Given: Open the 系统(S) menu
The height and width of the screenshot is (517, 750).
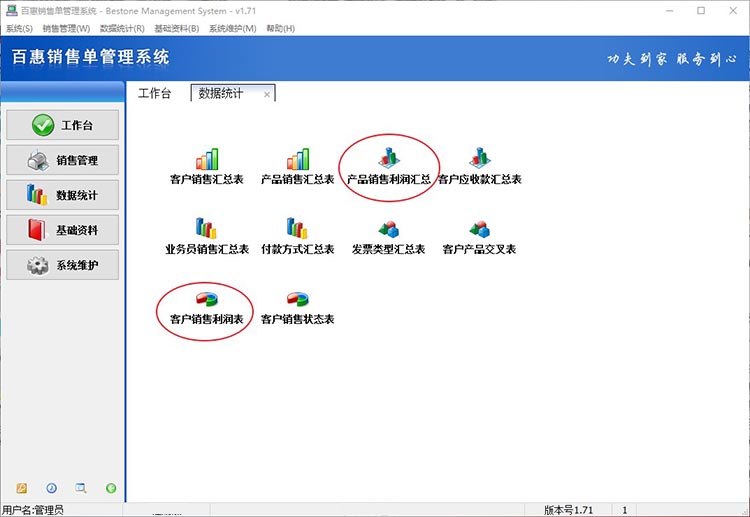Looking at the screenshot, I should pyautogui.click(x=19, y=28).
